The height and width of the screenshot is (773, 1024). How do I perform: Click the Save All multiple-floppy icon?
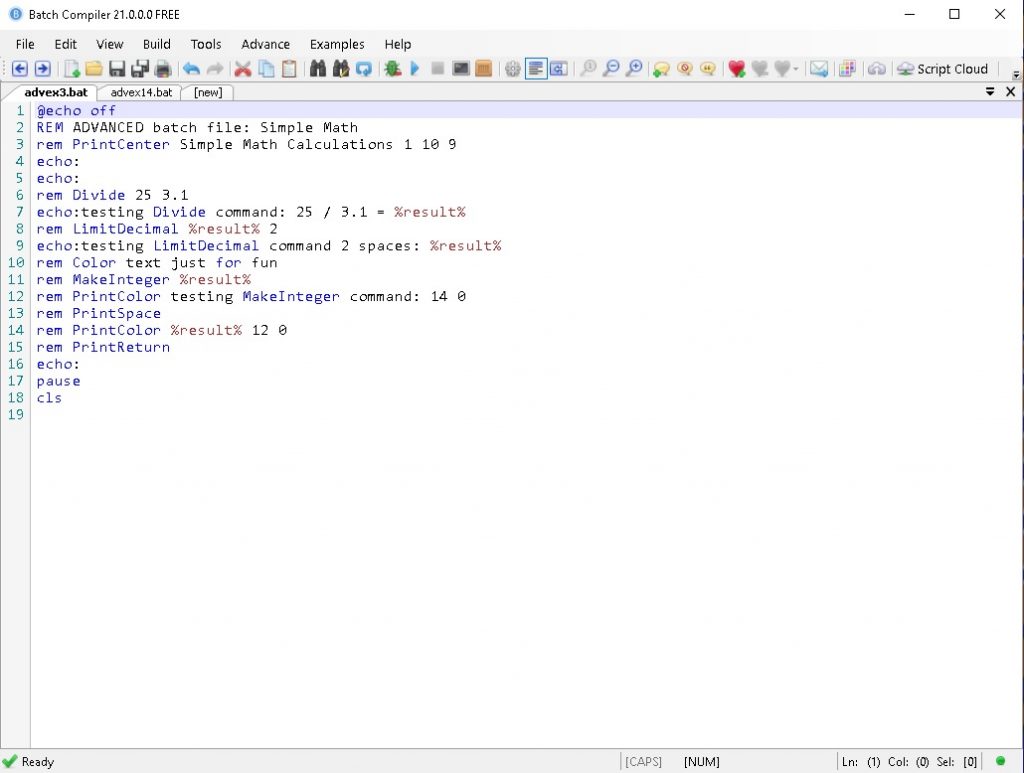tap(140, 69)
